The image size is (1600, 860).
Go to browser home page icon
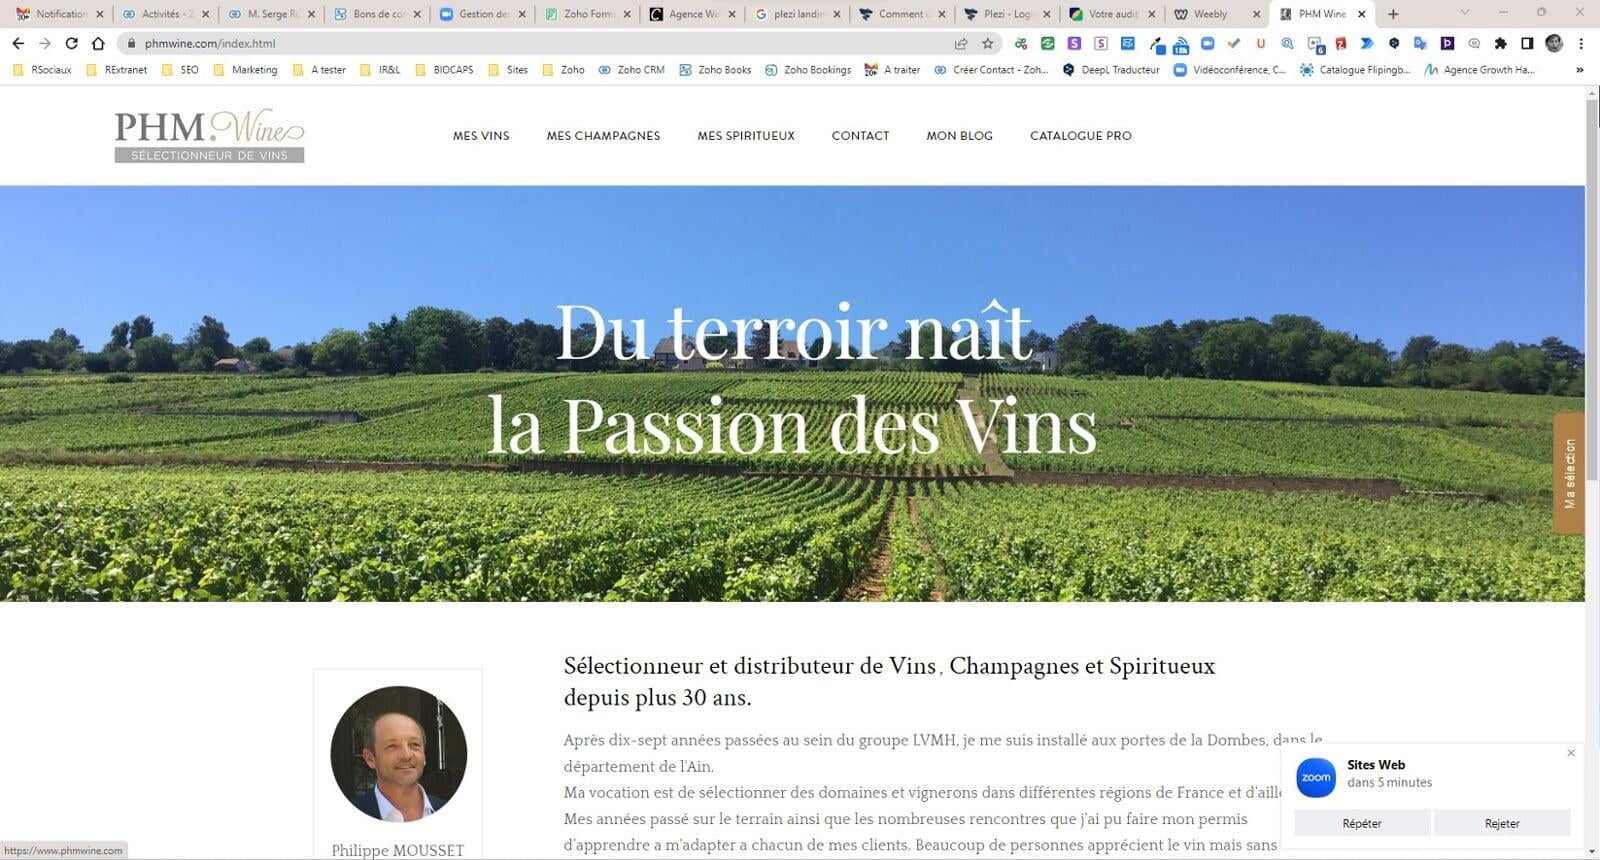[98, 43]
